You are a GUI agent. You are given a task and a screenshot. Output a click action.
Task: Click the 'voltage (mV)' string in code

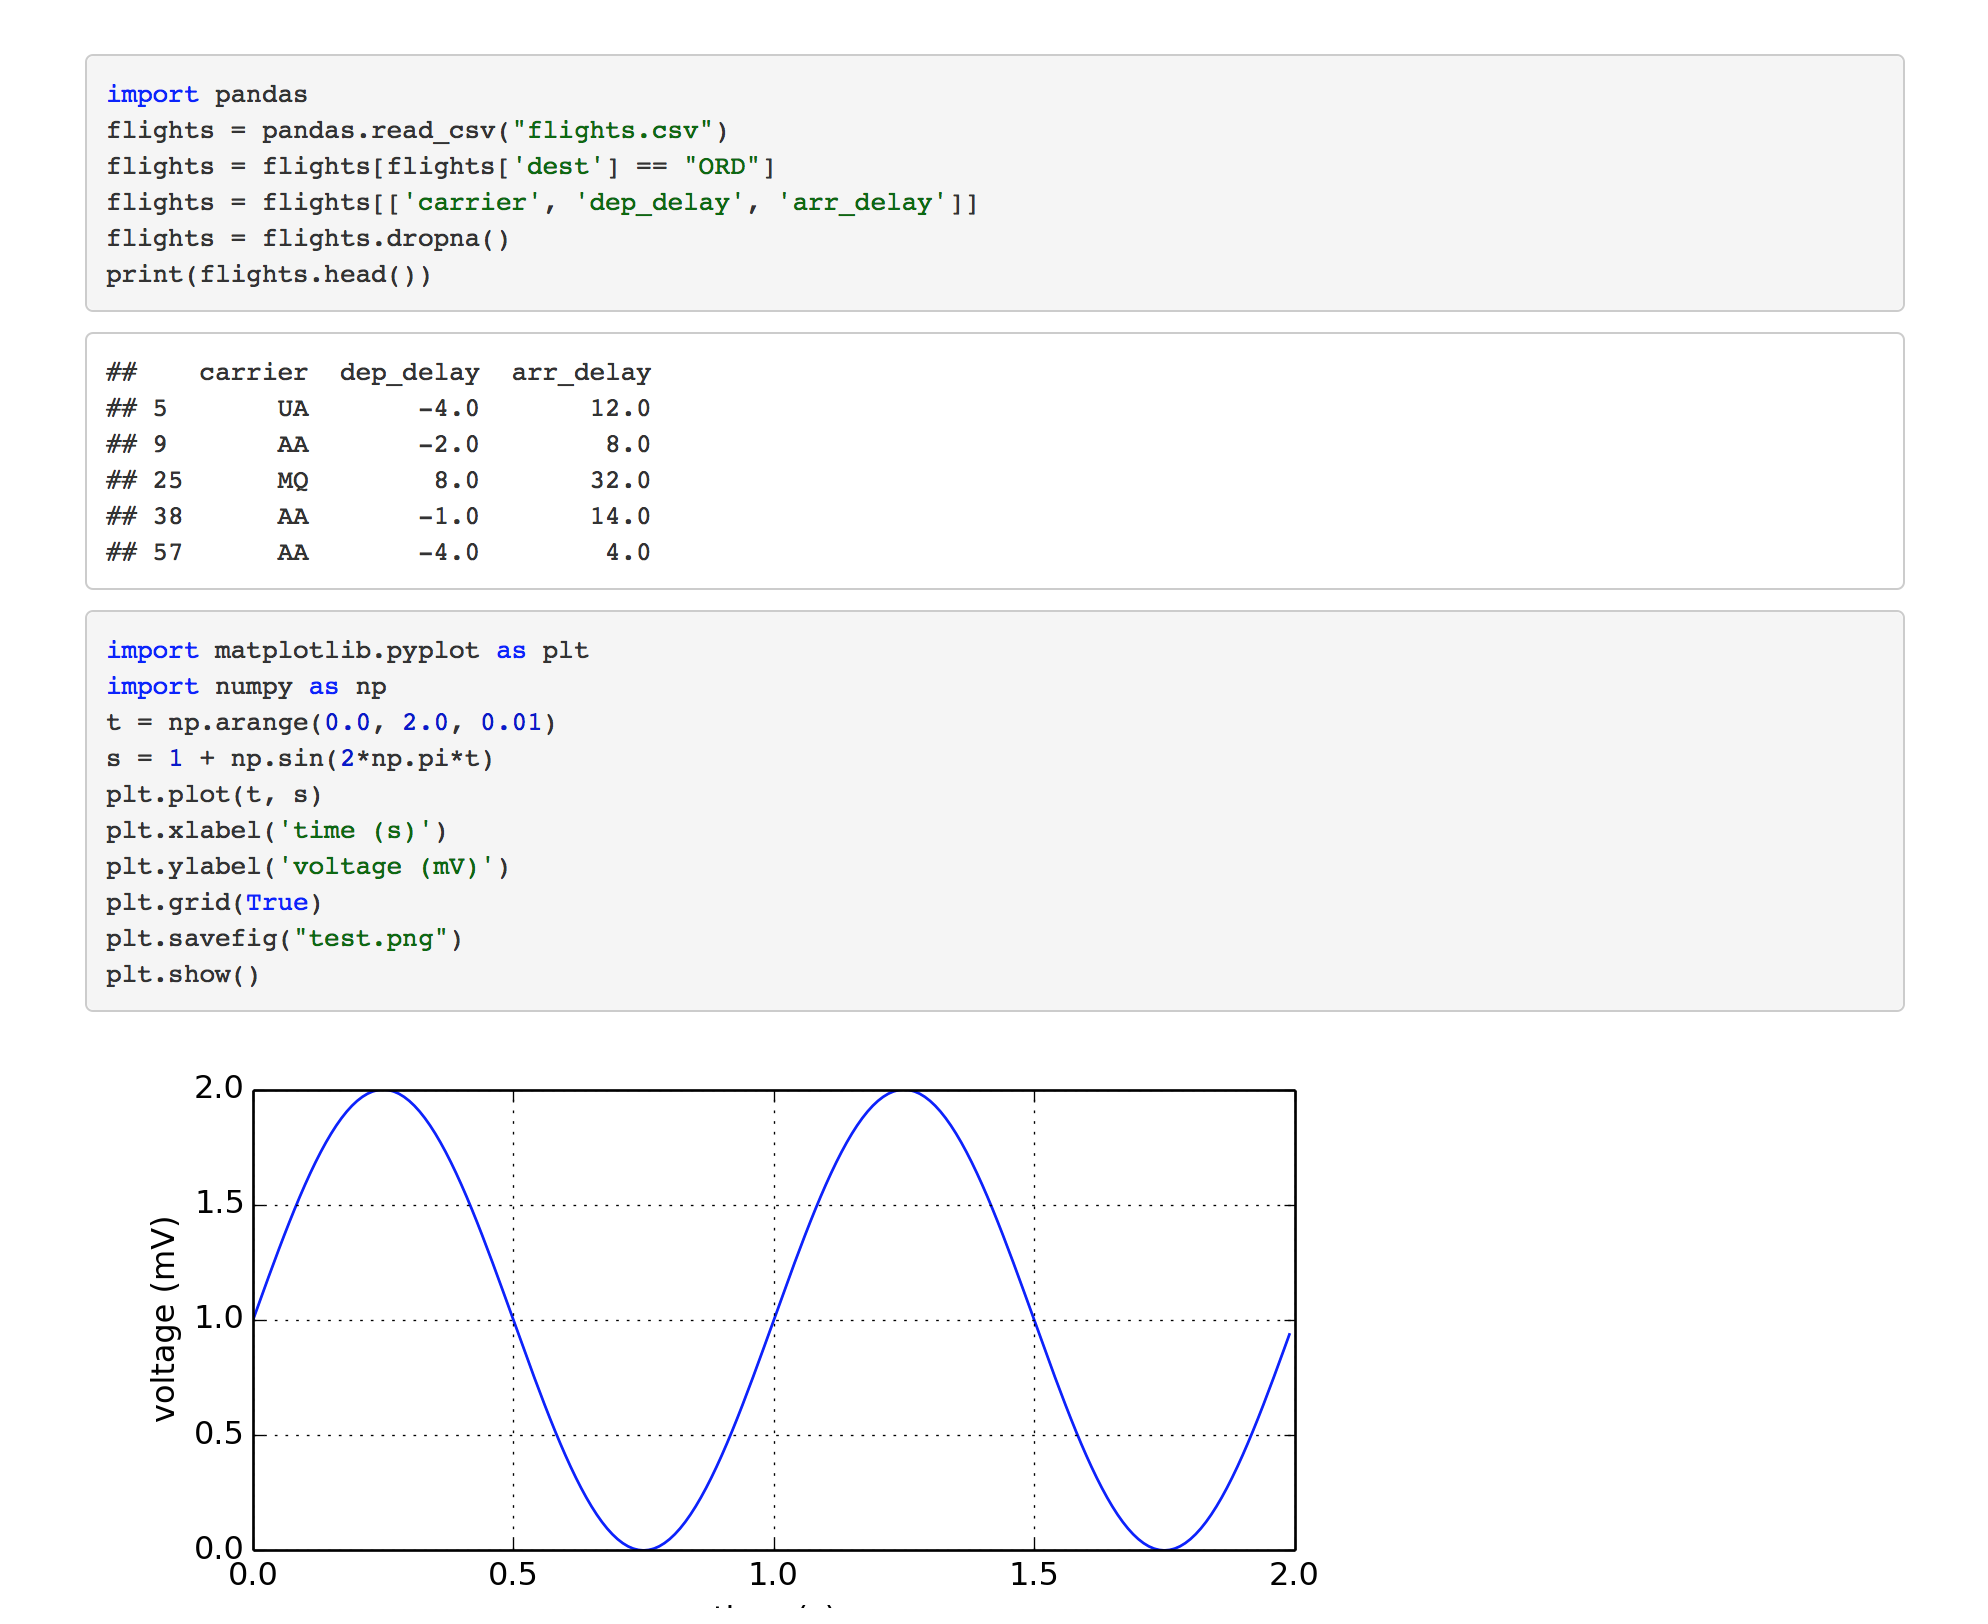(x=385, y=866)
